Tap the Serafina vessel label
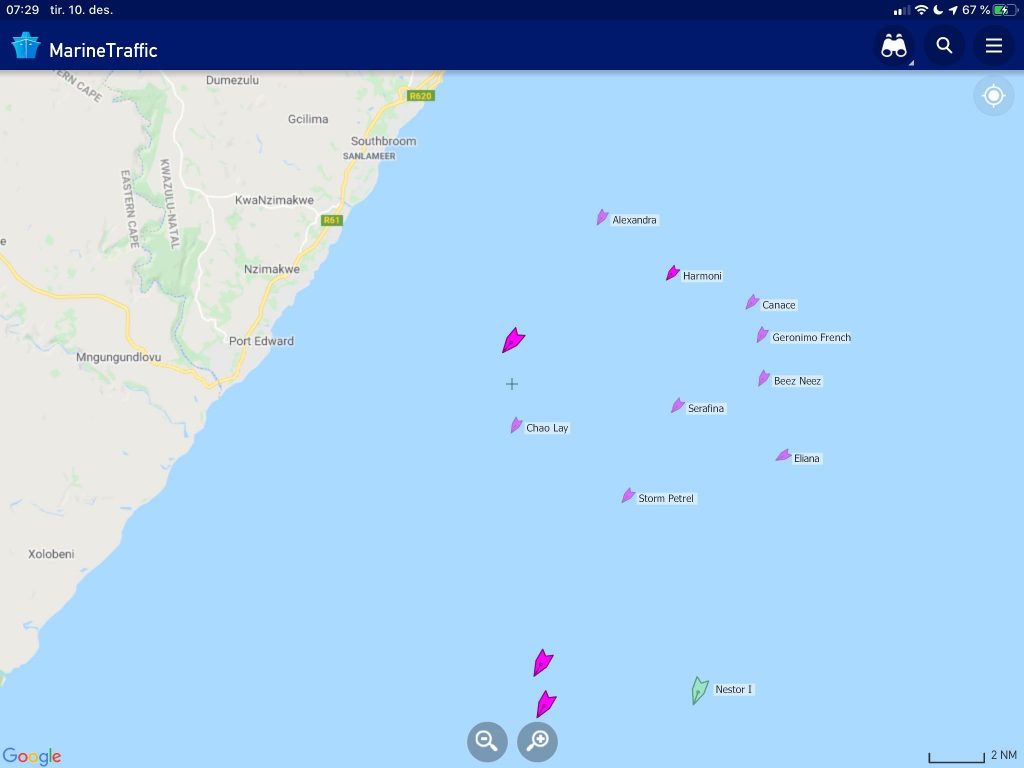Screen dimensions: 1024x768 (x=706, y=408)
